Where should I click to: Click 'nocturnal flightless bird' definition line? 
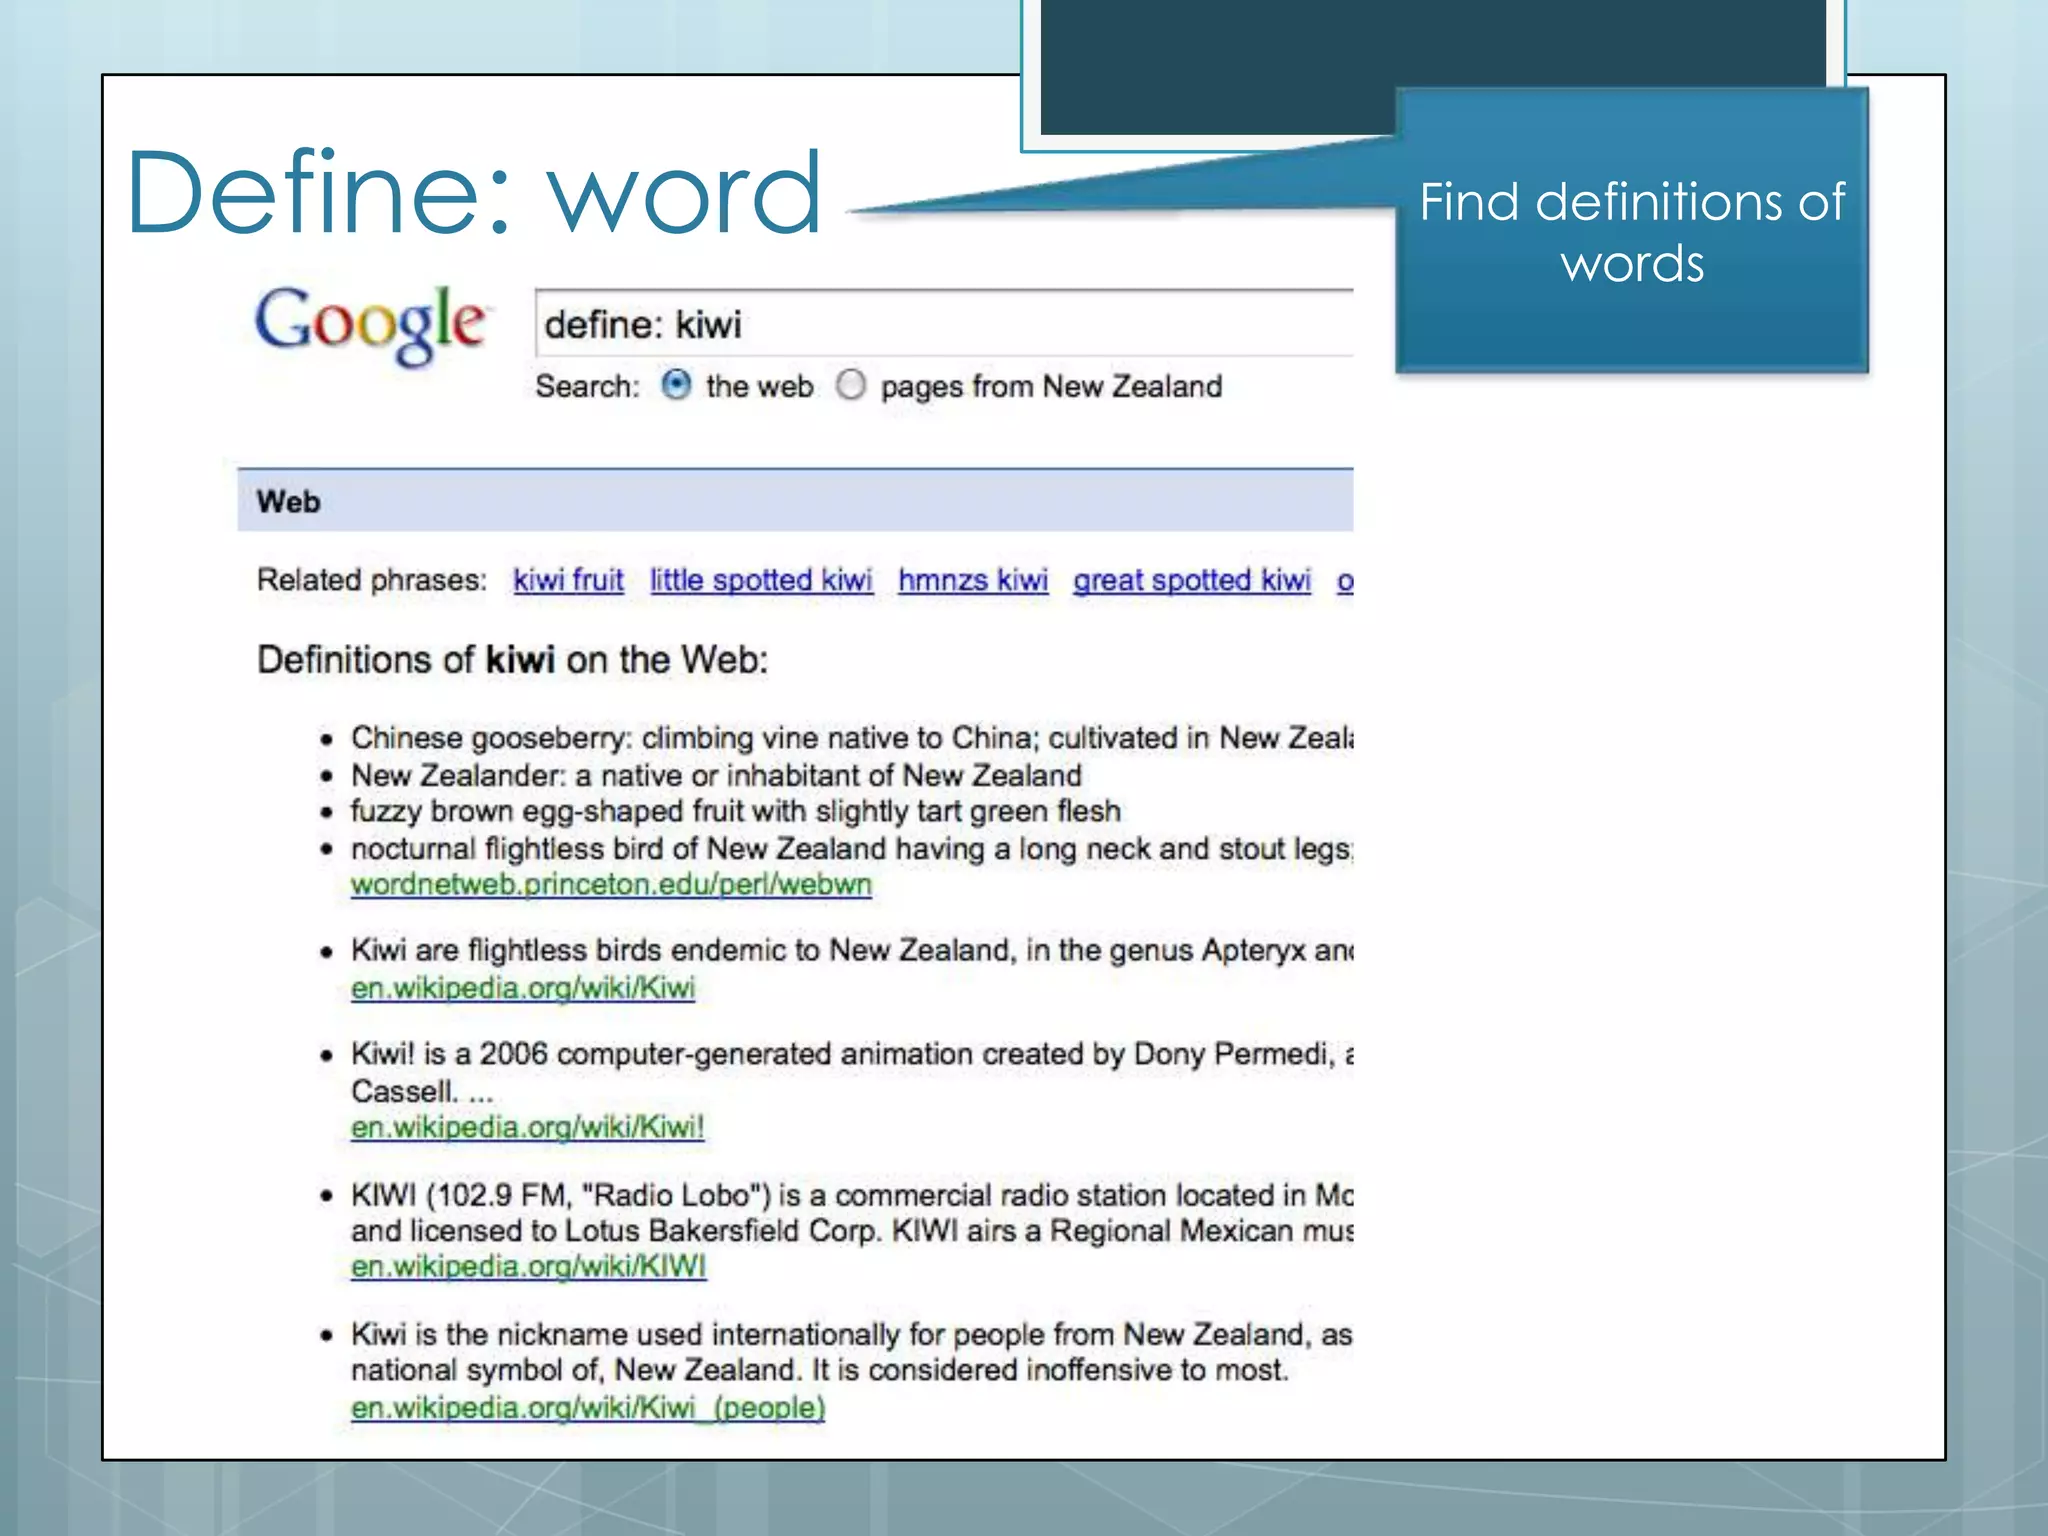coord(851,849)
